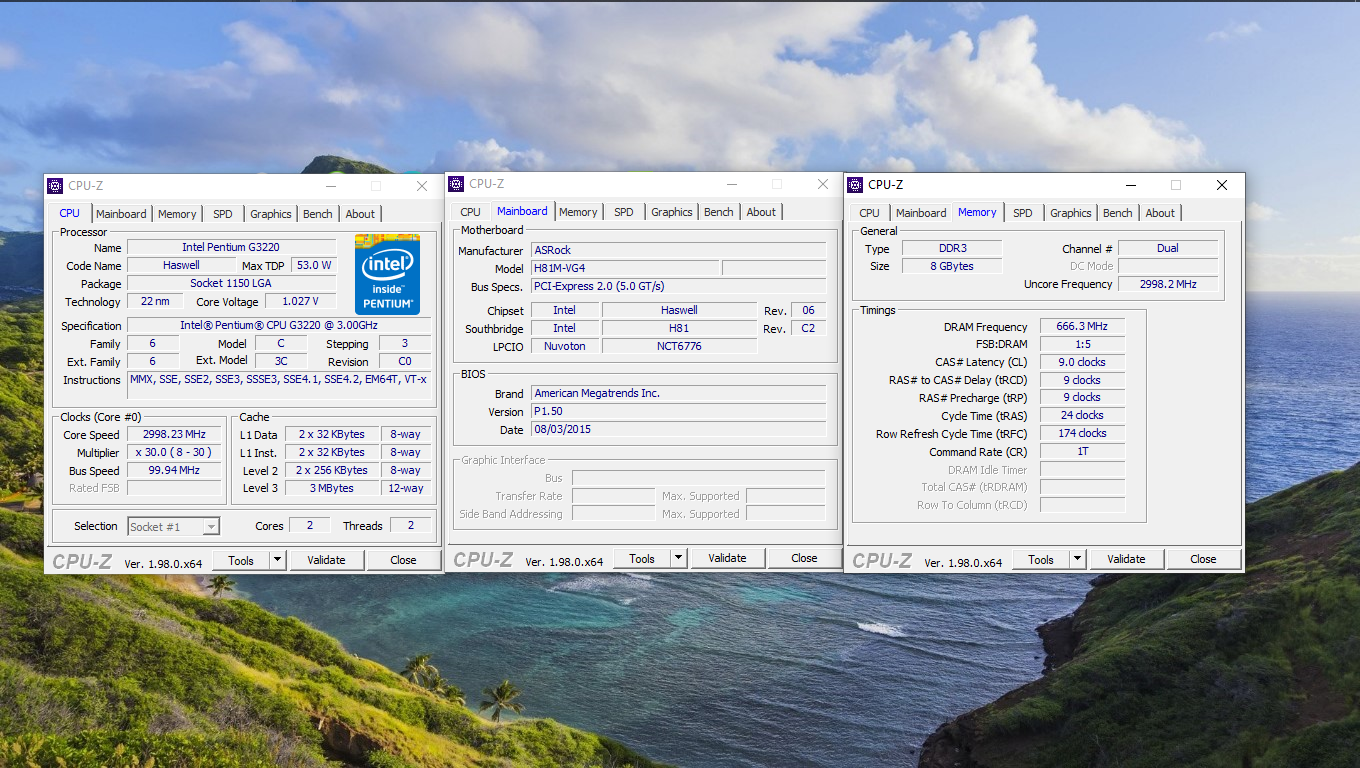Open Tools dropdown arrow in Memory window
The image size is (1360, 768).
tap(1077, 559)
